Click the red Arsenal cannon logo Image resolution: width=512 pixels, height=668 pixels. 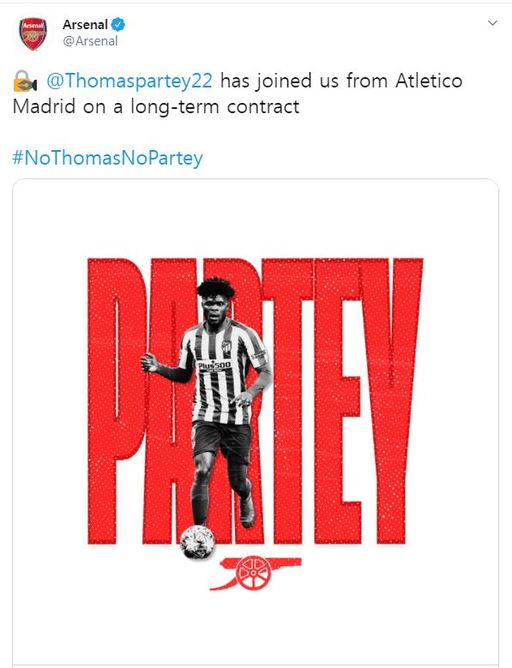[255, 573]
